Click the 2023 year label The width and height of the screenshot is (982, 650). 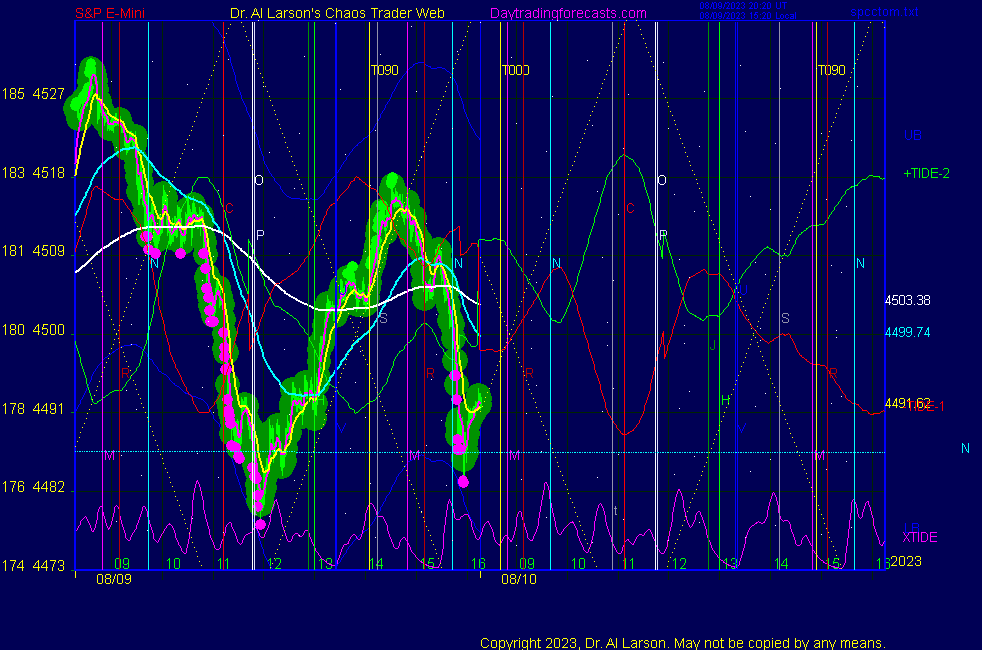pos(905,561)
